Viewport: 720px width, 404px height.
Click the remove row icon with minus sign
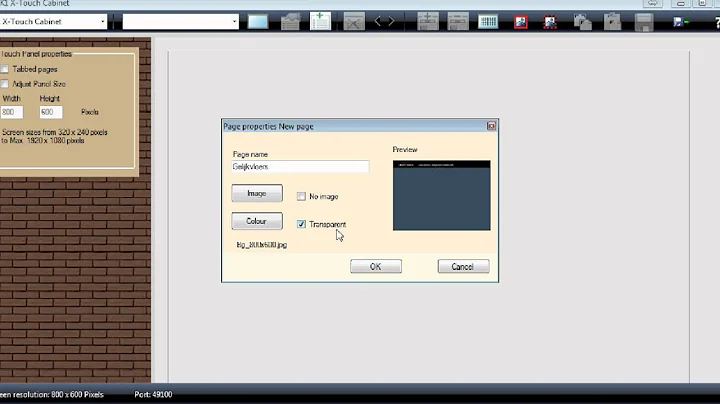coord(458,22)
